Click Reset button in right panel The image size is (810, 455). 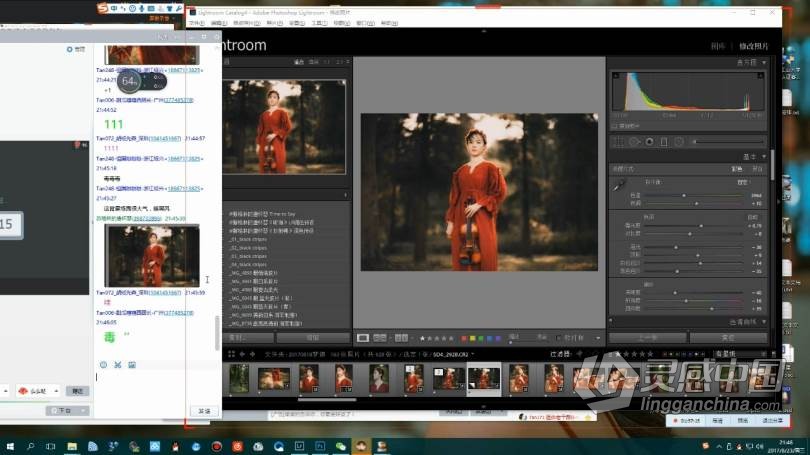click(729, 337)
